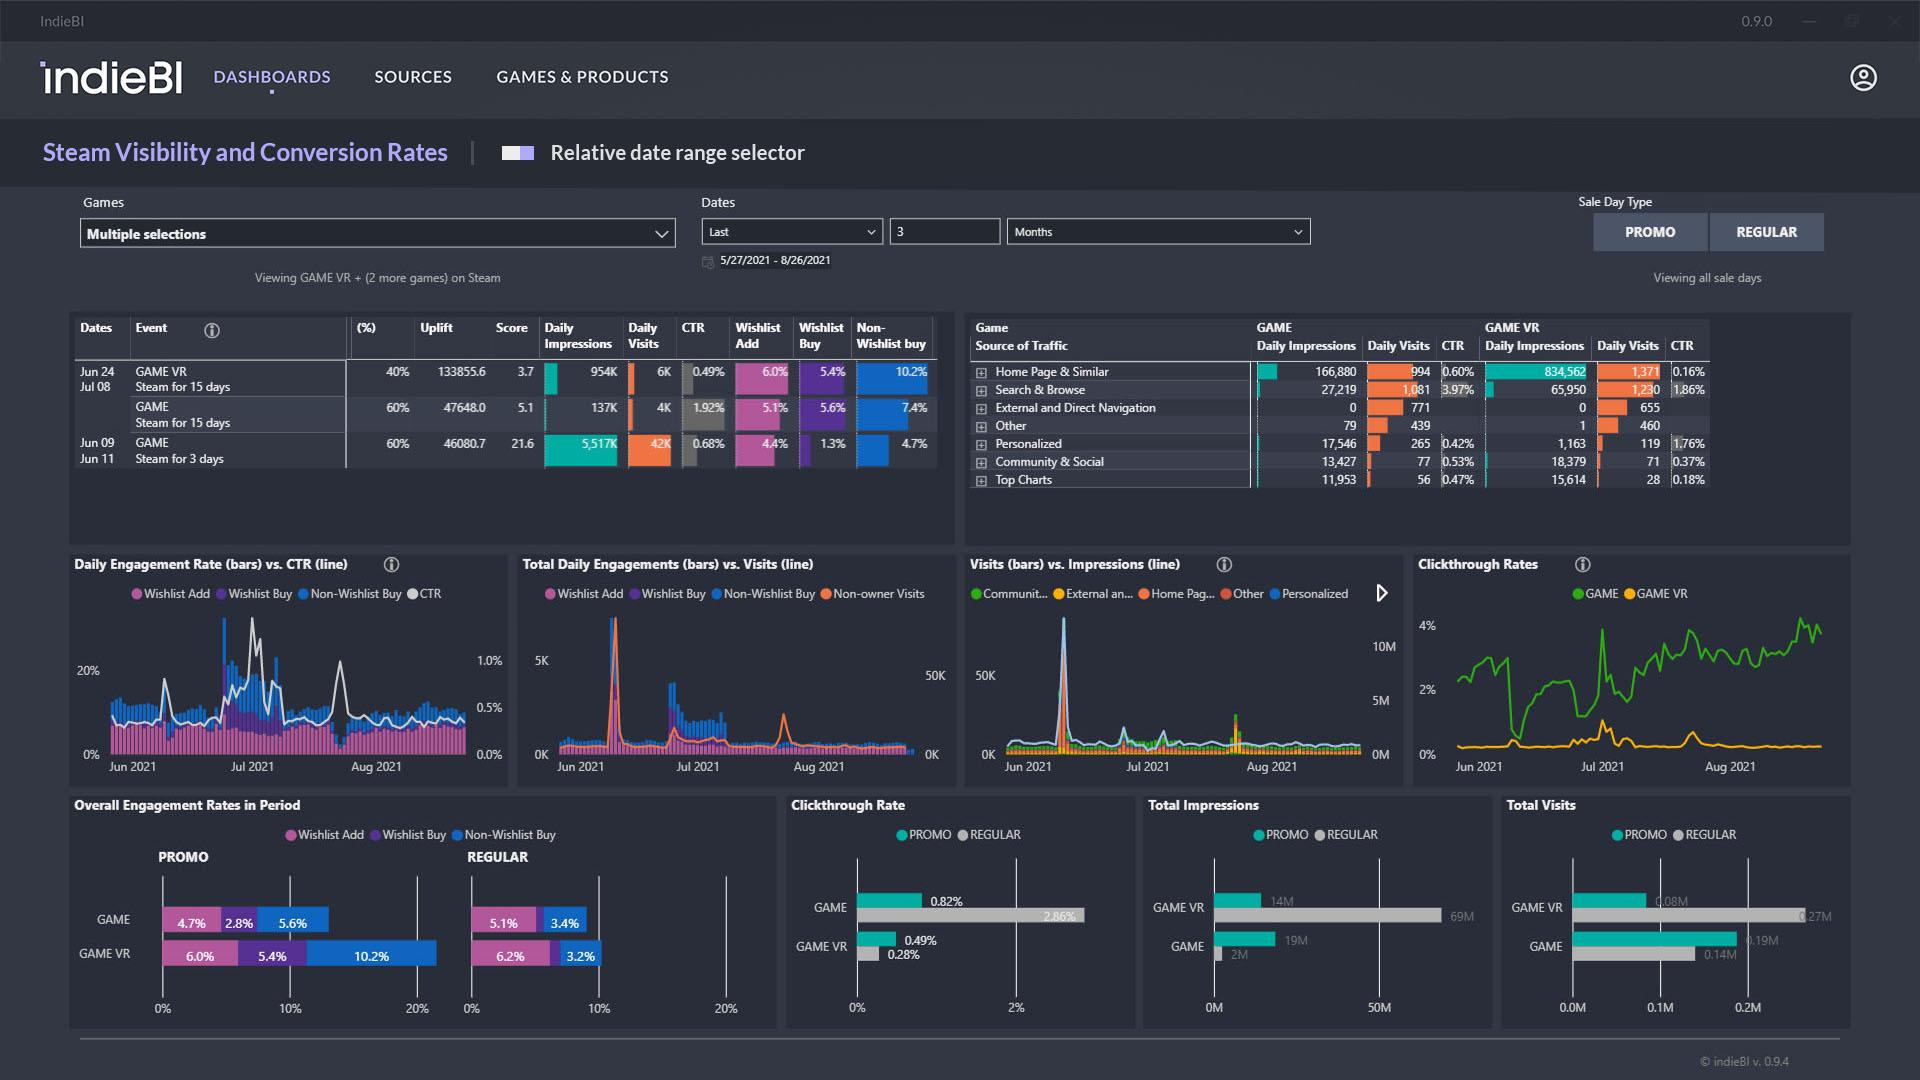This screenshot has width=1920, height=1080.
Task: Click the relative date range selector icon
Action: 518,153
